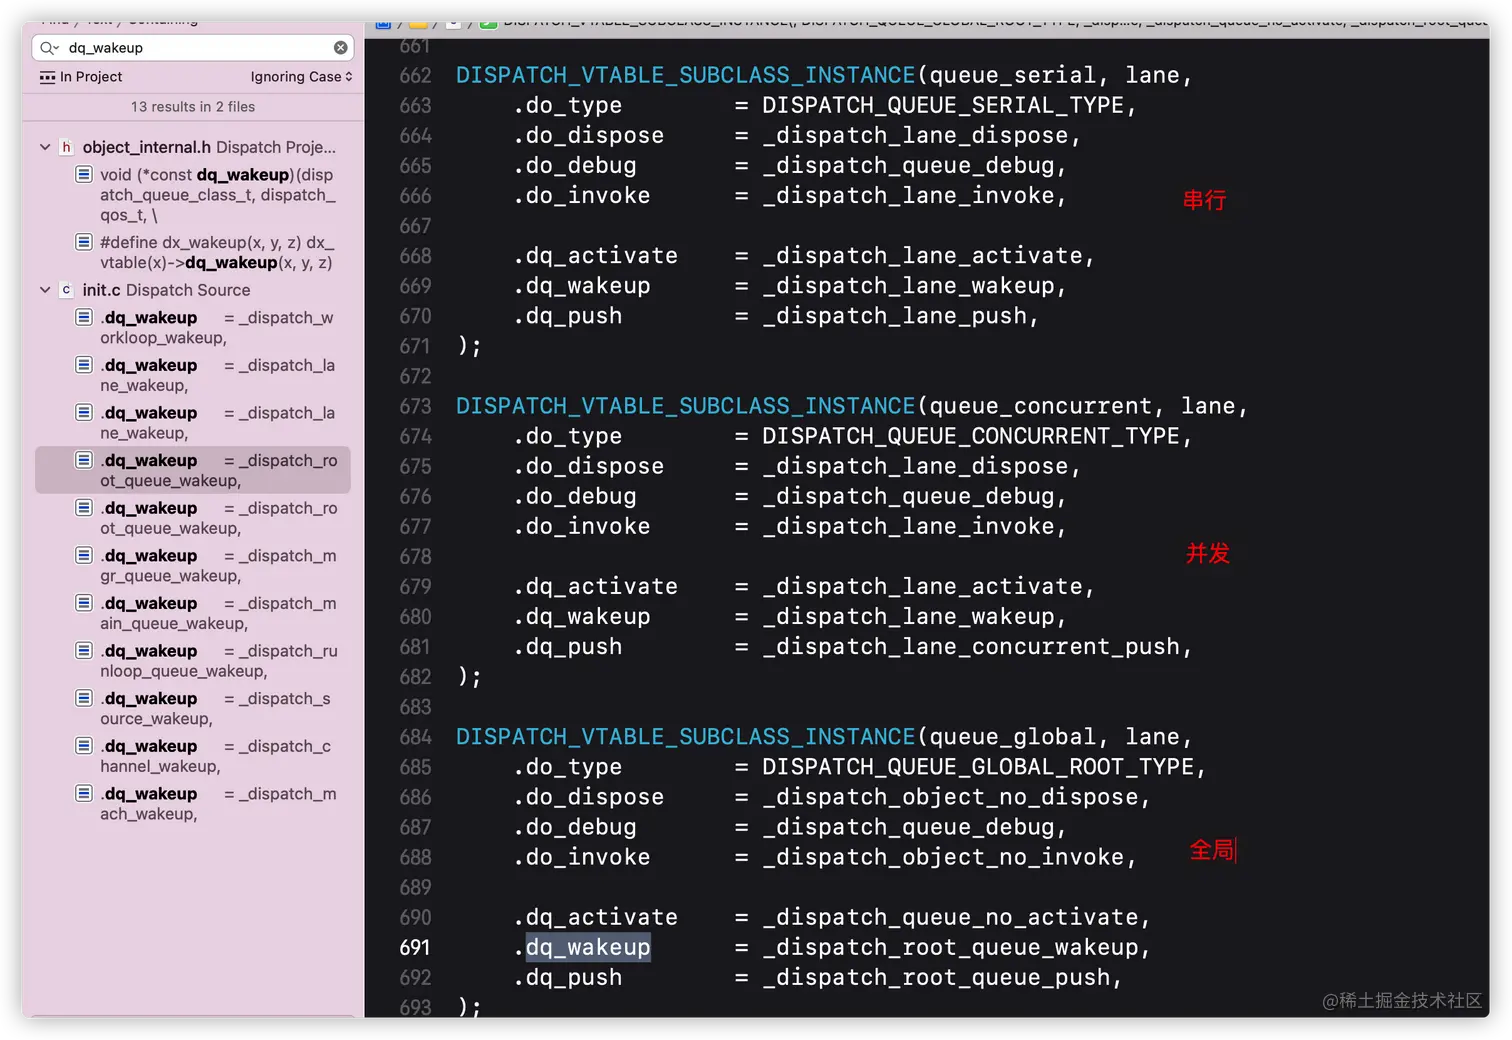
Task: Click the object_internal.h header file icon
Action: (x=66, y=147)
